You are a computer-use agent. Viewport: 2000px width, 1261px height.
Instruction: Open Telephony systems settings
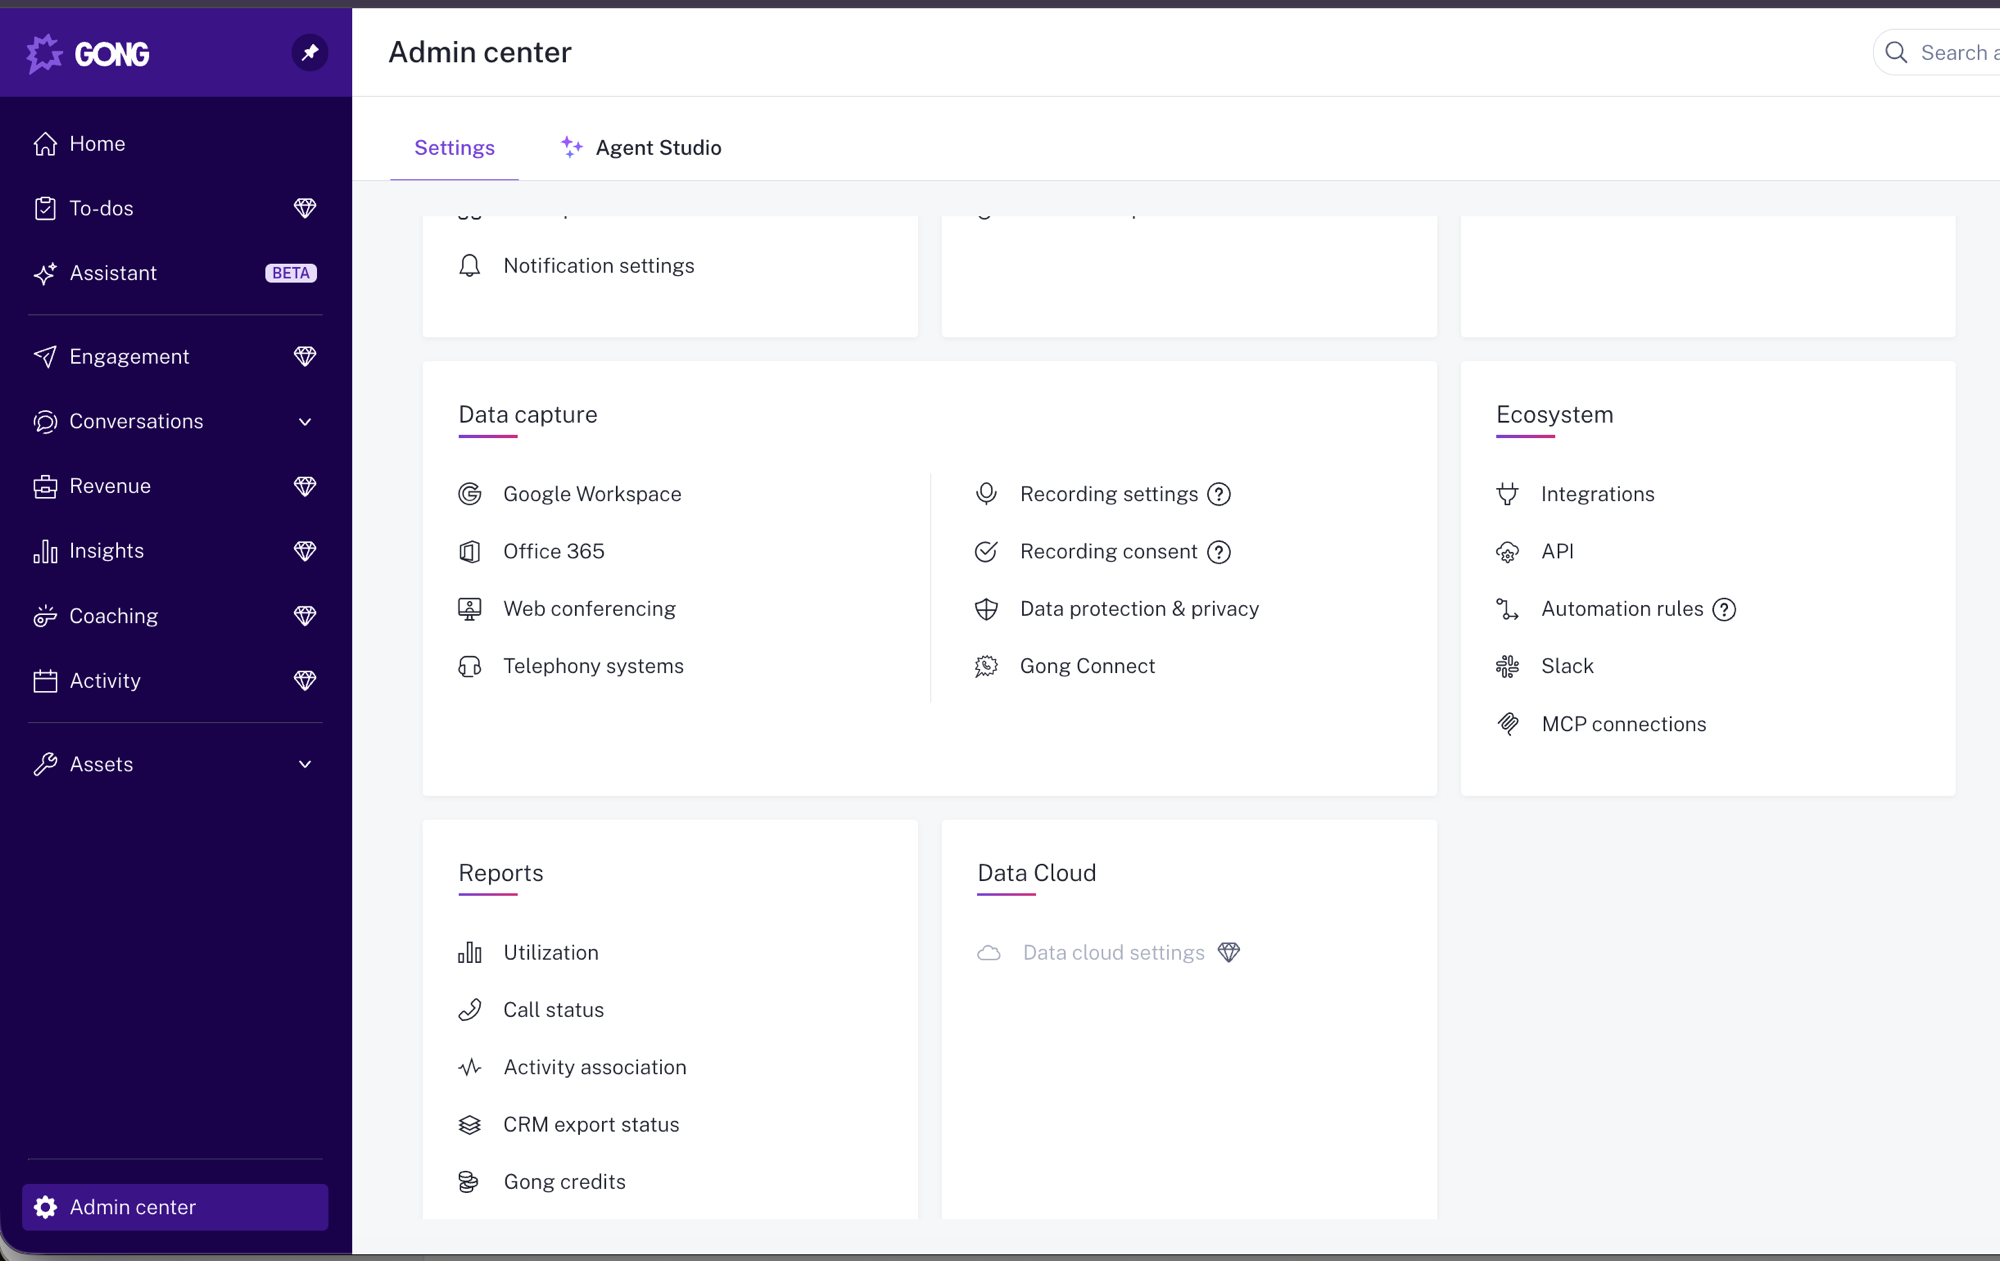(x=593, y=666)
